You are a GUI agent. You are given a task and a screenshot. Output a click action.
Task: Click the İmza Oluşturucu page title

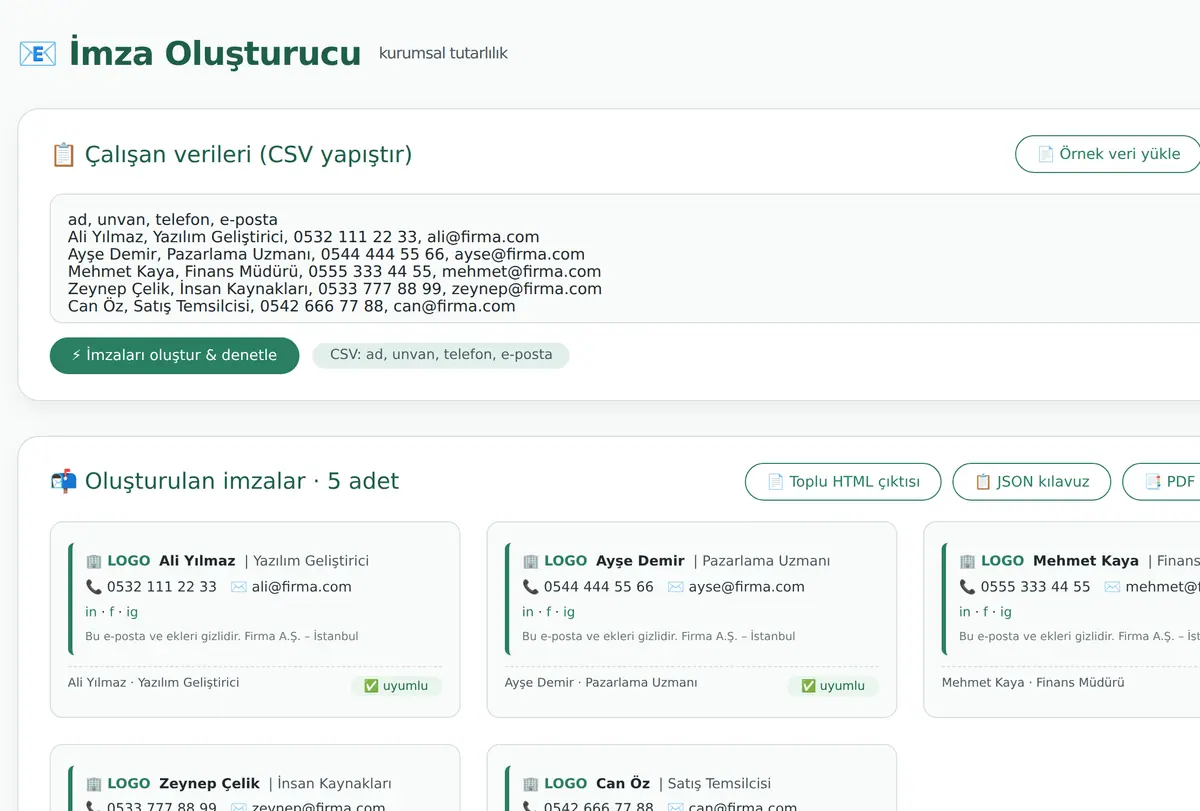pos(215,53)
